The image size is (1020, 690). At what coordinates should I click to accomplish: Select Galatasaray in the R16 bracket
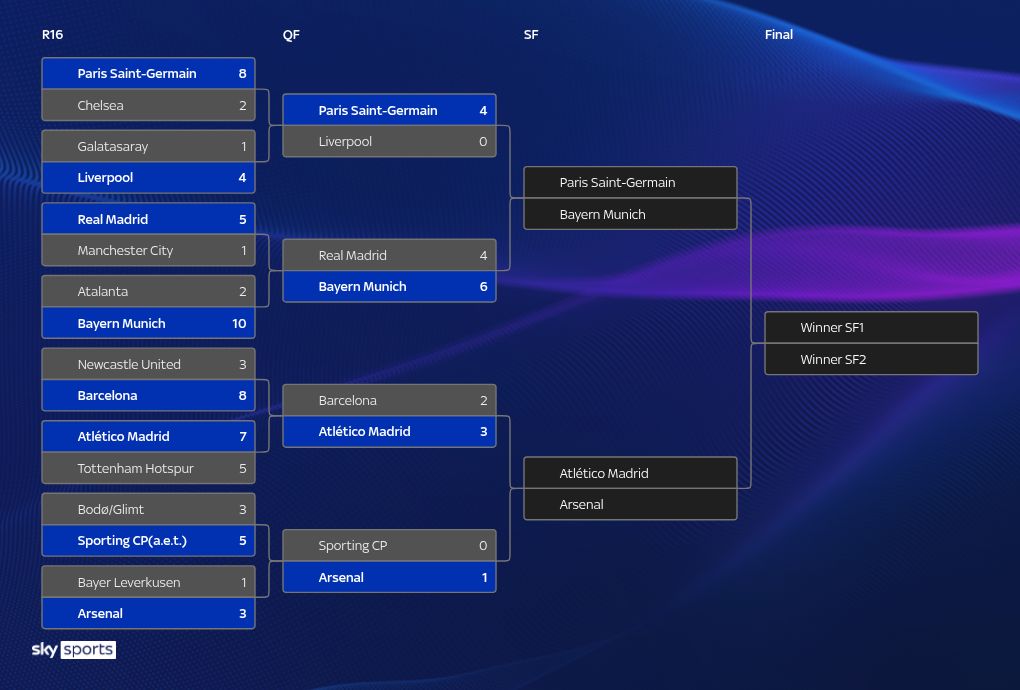[148, 146]
